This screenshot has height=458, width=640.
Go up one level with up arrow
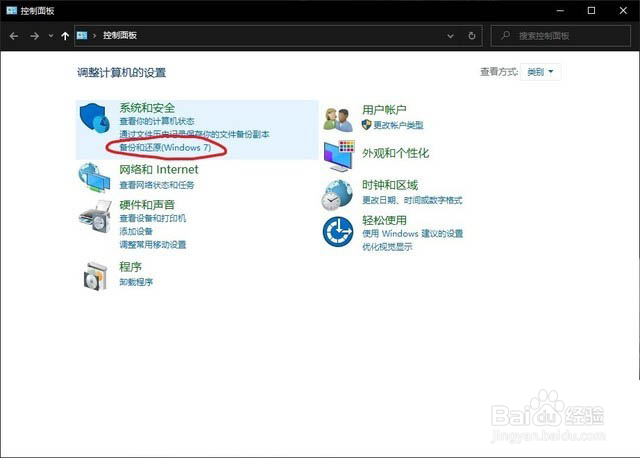pyautogui.click(x=65, y=36)
